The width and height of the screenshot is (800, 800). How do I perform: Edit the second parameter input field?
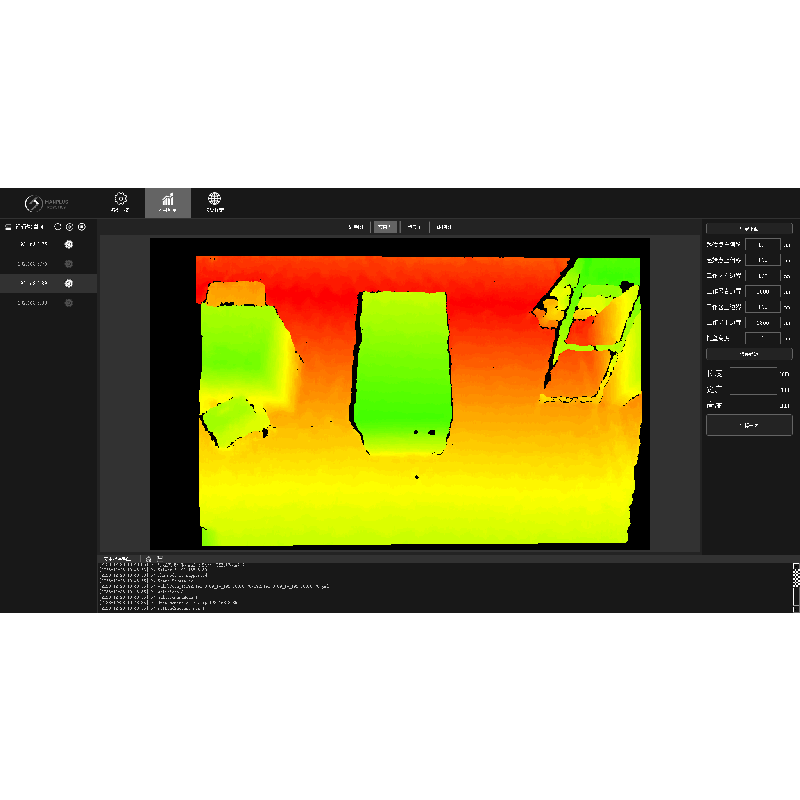pyautogui.click(x=762, y=260)
